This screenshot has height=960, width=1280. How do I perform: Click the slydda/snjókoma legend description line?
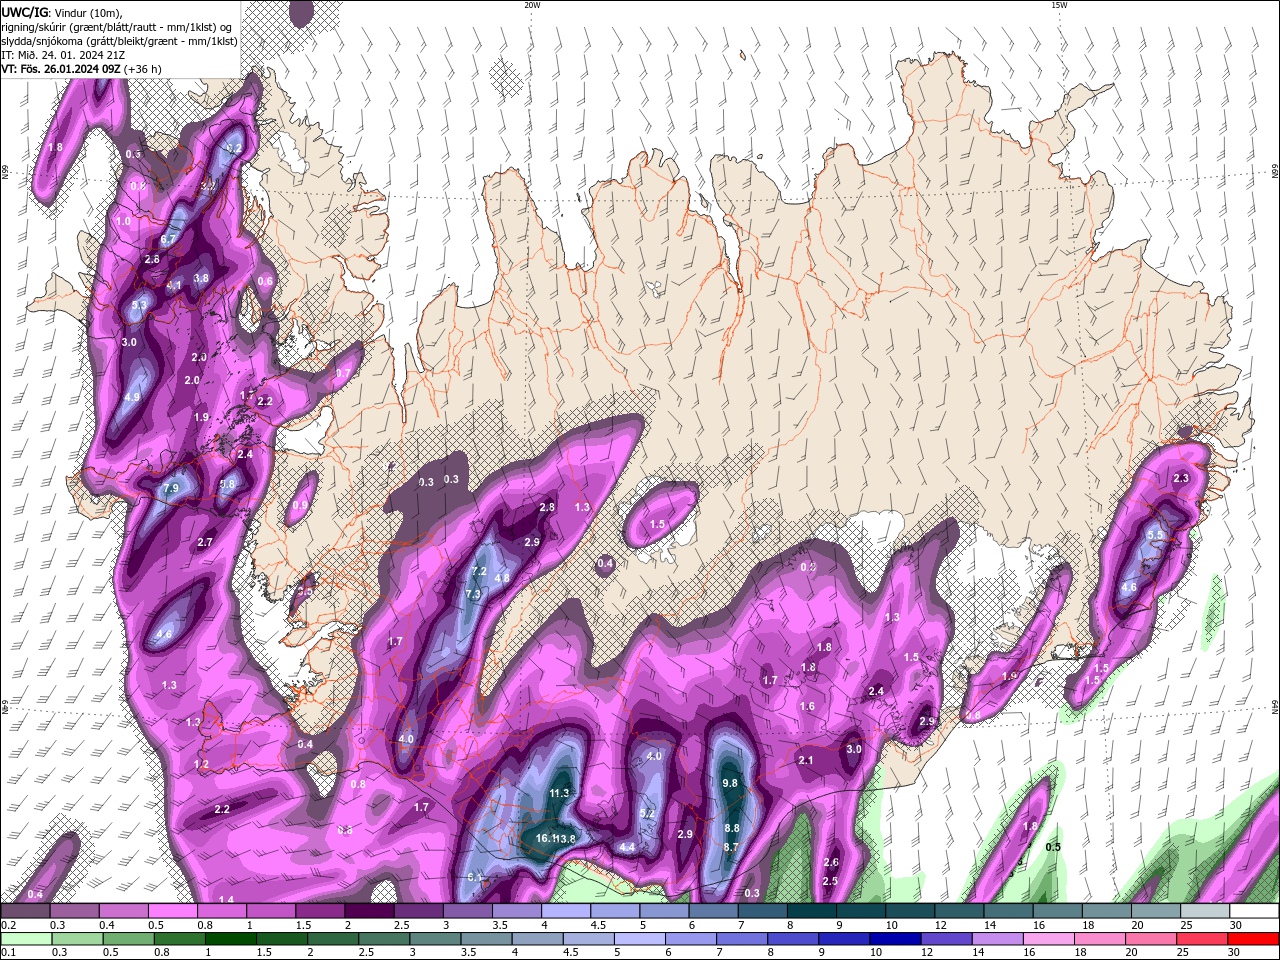click(x=120, y=41)
